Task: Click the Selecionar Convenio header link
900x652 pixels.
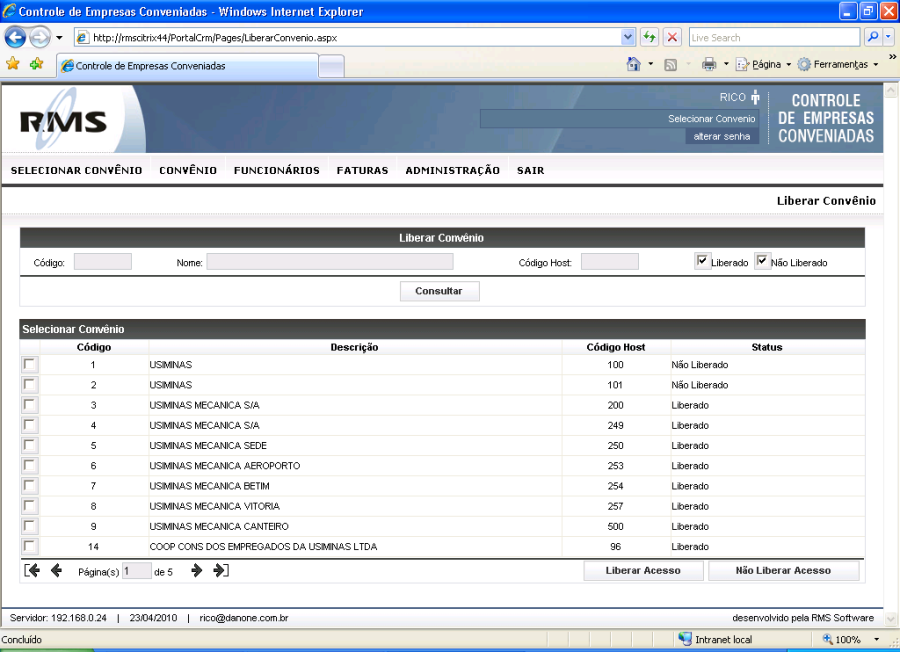Action: 712,119
